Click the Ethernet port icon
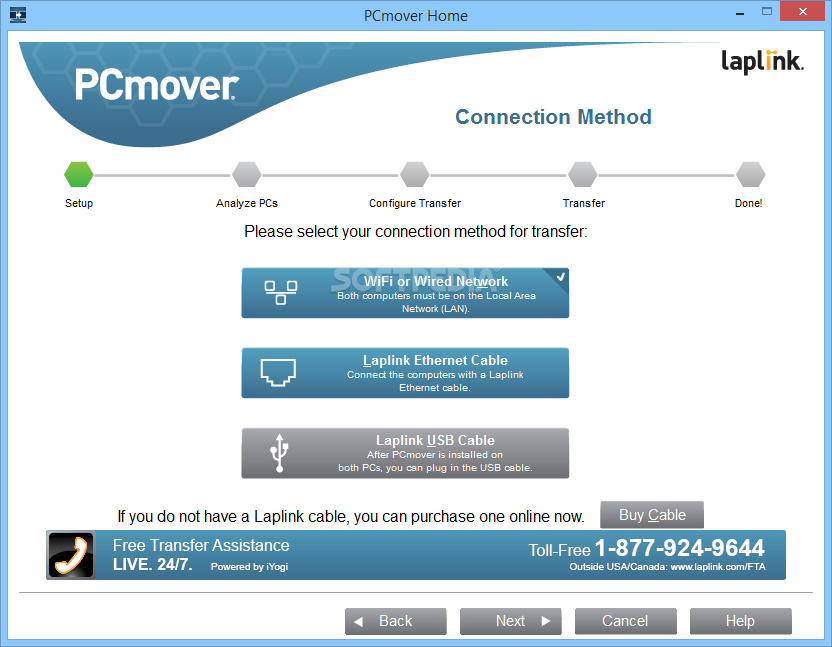Viewport: 832px width, 647px height. (x=278, y=373)
